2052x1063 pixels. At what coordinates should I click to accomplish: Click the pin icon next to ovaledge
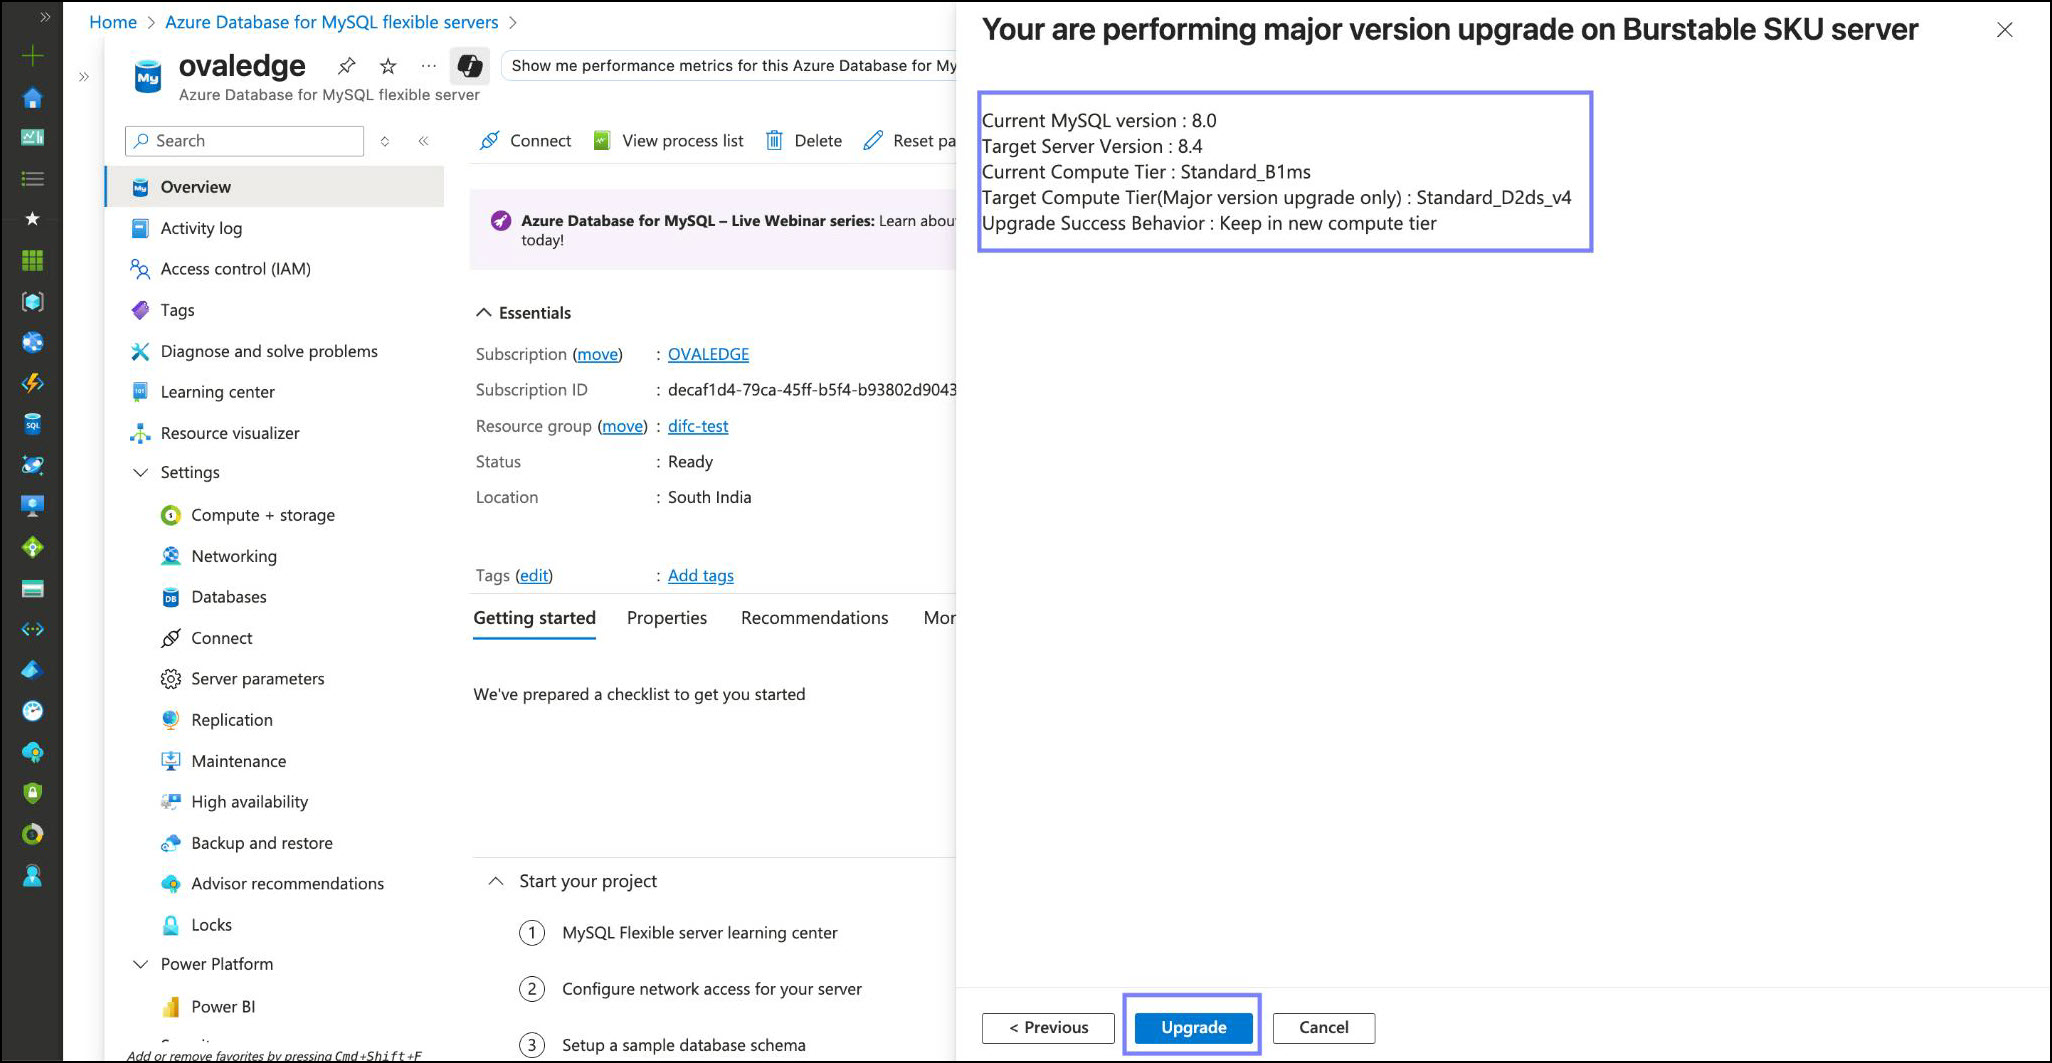tap(346, 66)
